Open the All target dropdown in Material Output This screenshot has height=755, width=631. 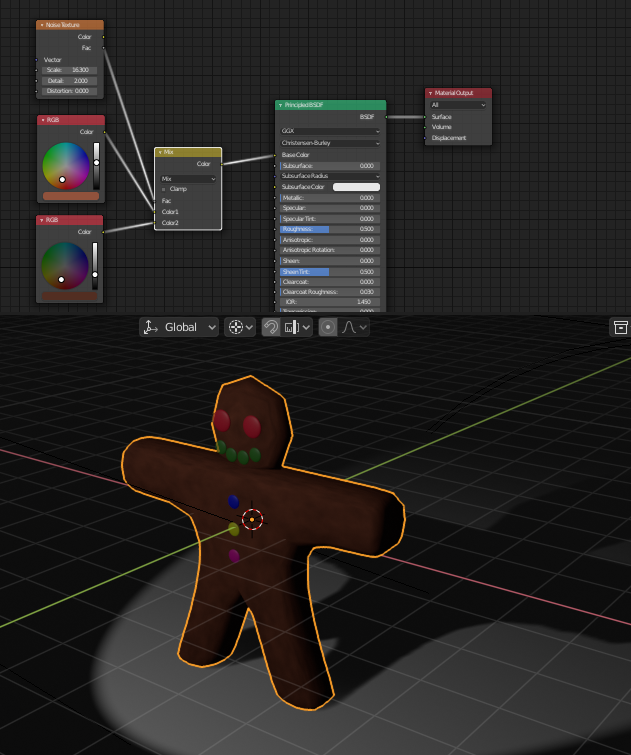tap(458, 105)
